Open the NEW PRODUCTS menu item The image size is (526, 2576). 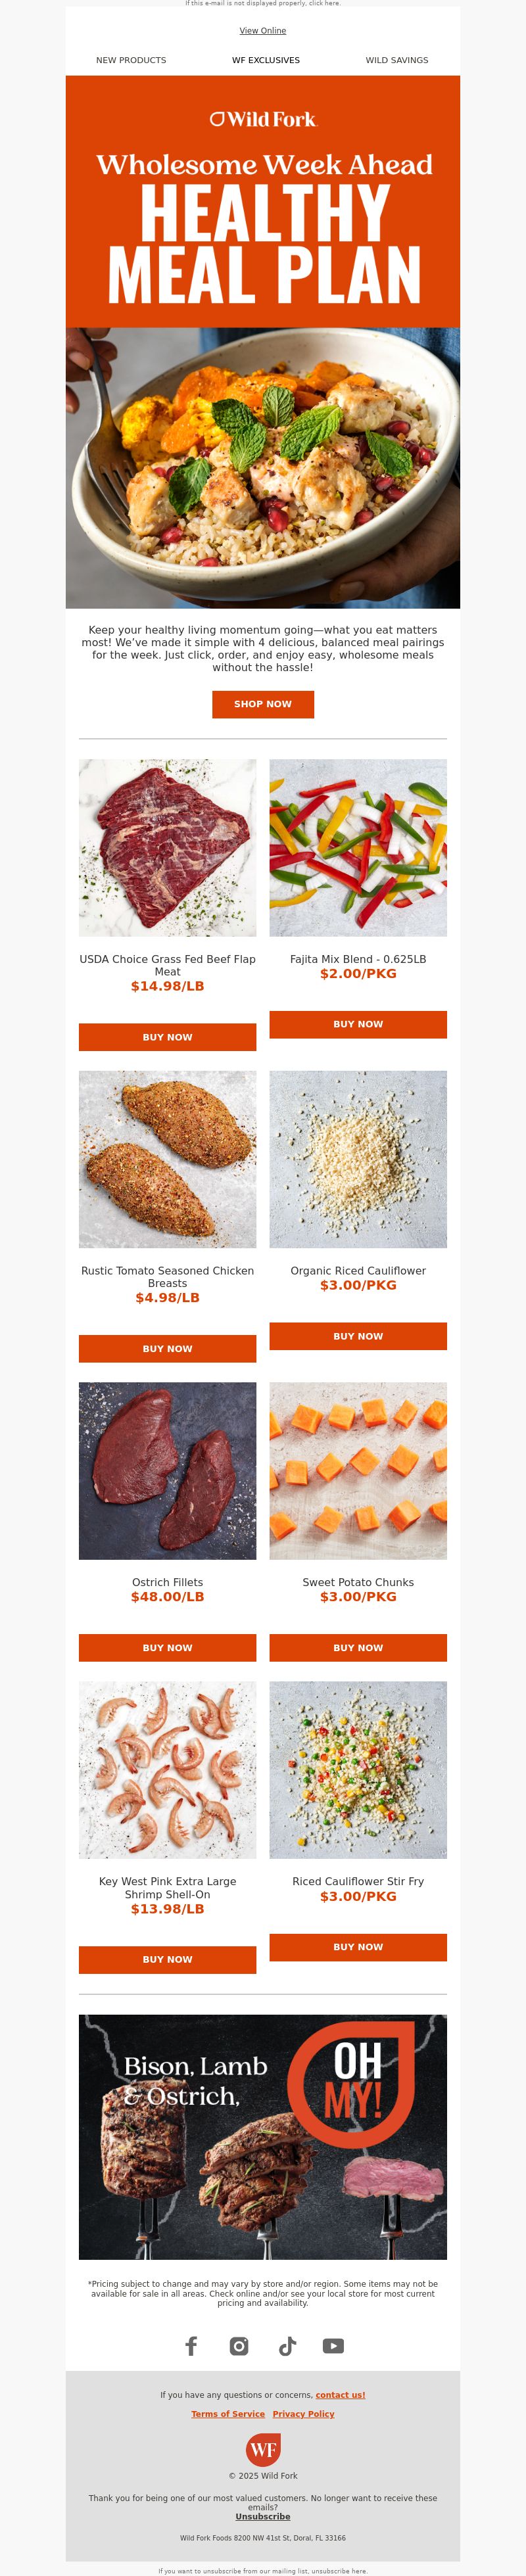click(131, 60)
